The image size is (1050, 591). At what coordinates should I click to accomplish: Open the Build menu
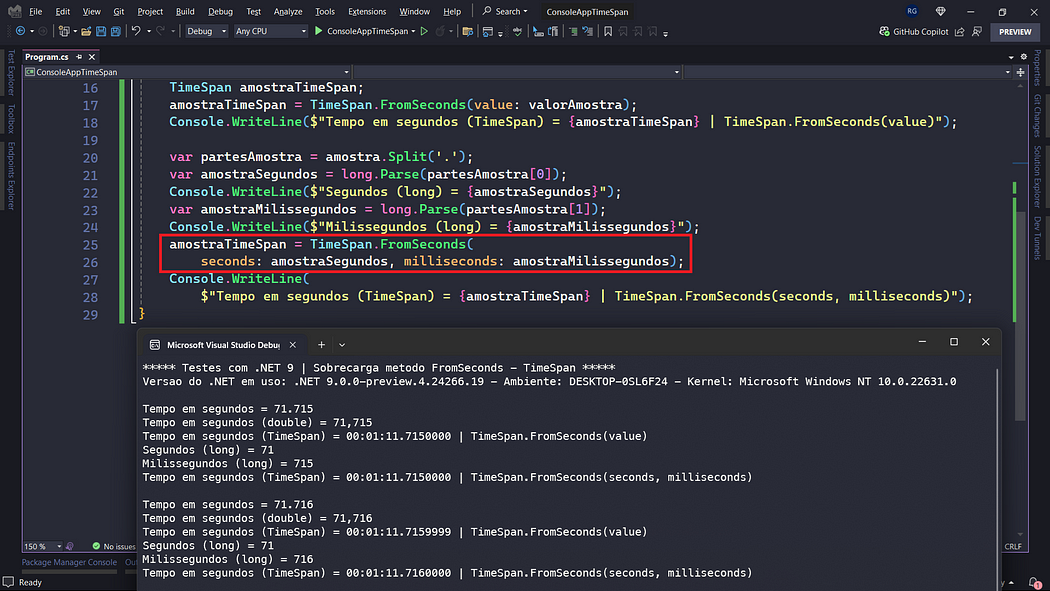coord(185,11)
